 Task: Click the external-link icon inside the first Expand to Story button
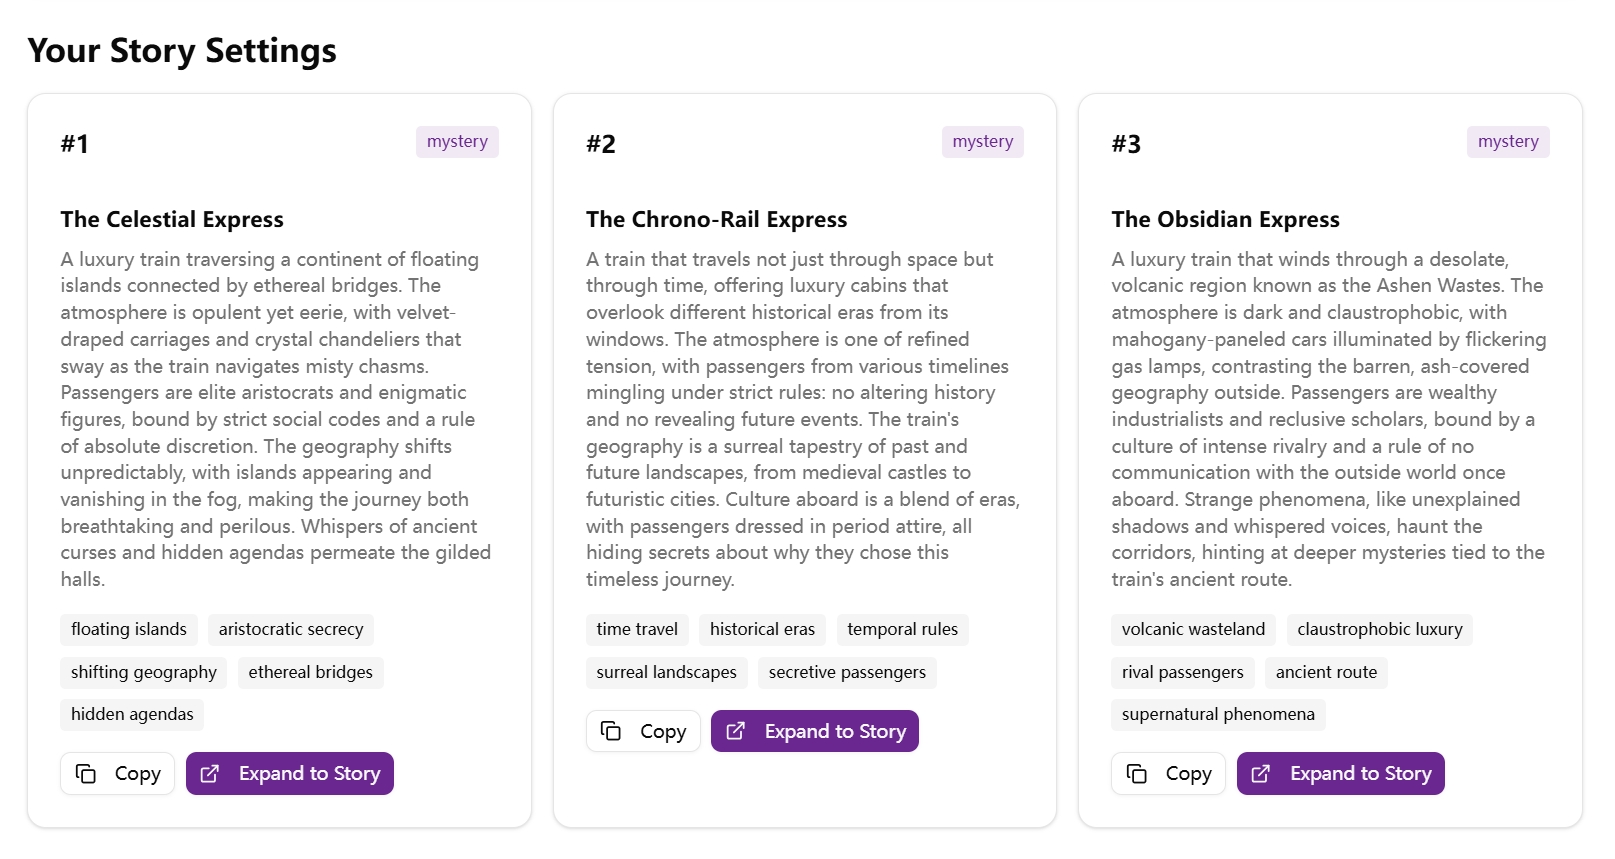click(210, 773)
